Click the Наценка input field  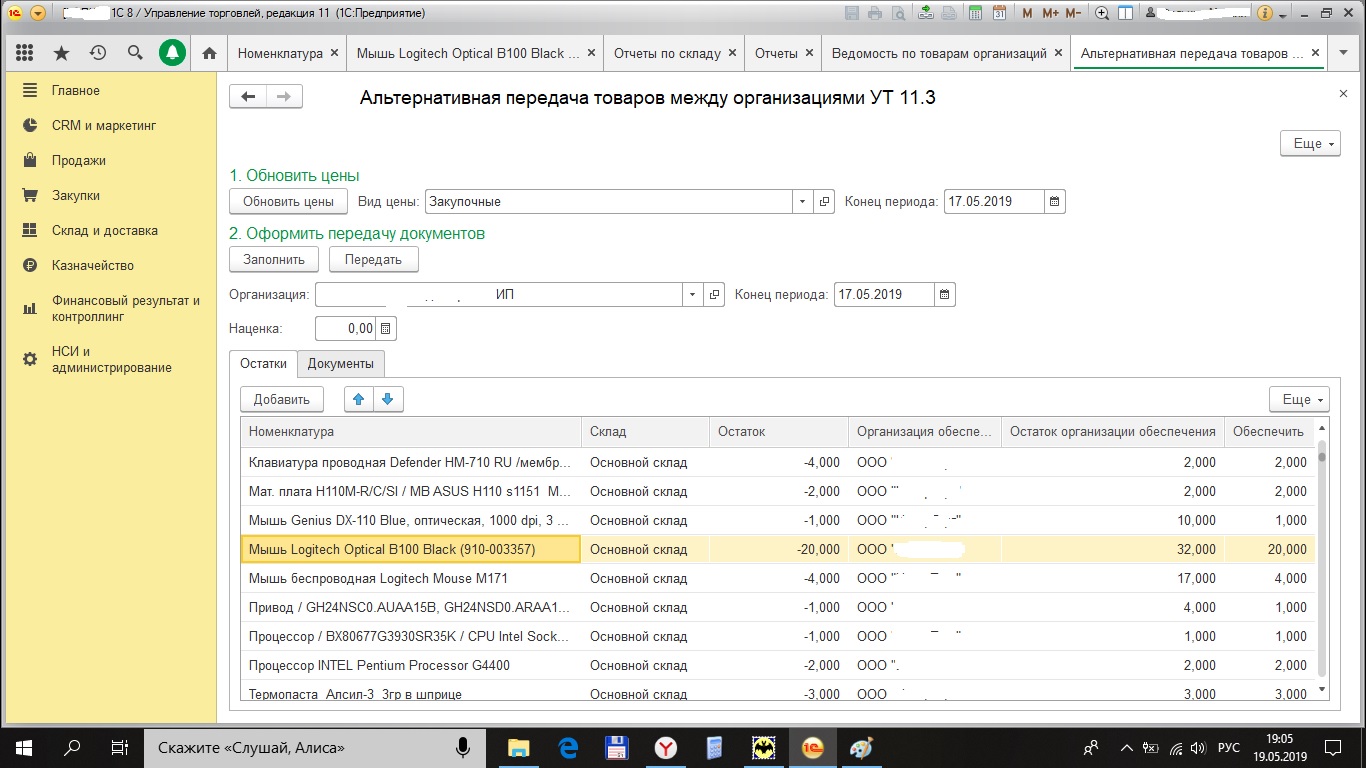(x=345, y=328)
